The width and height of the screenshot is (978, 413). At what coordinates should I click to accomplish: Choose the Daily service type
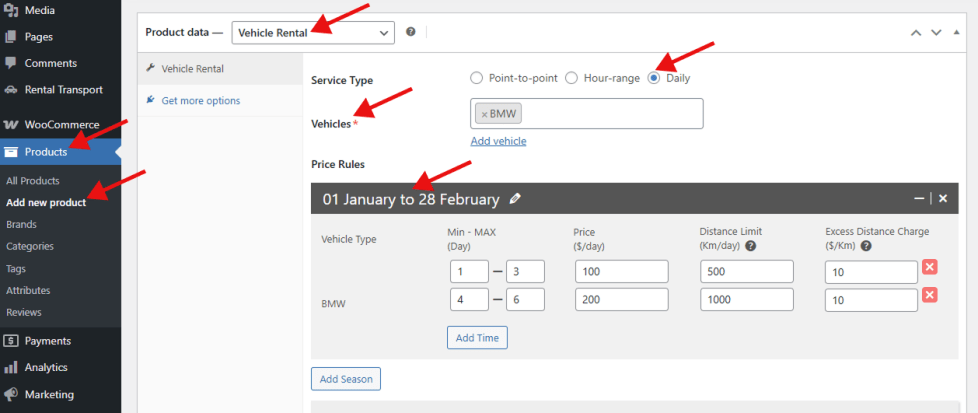coord(655,78)
